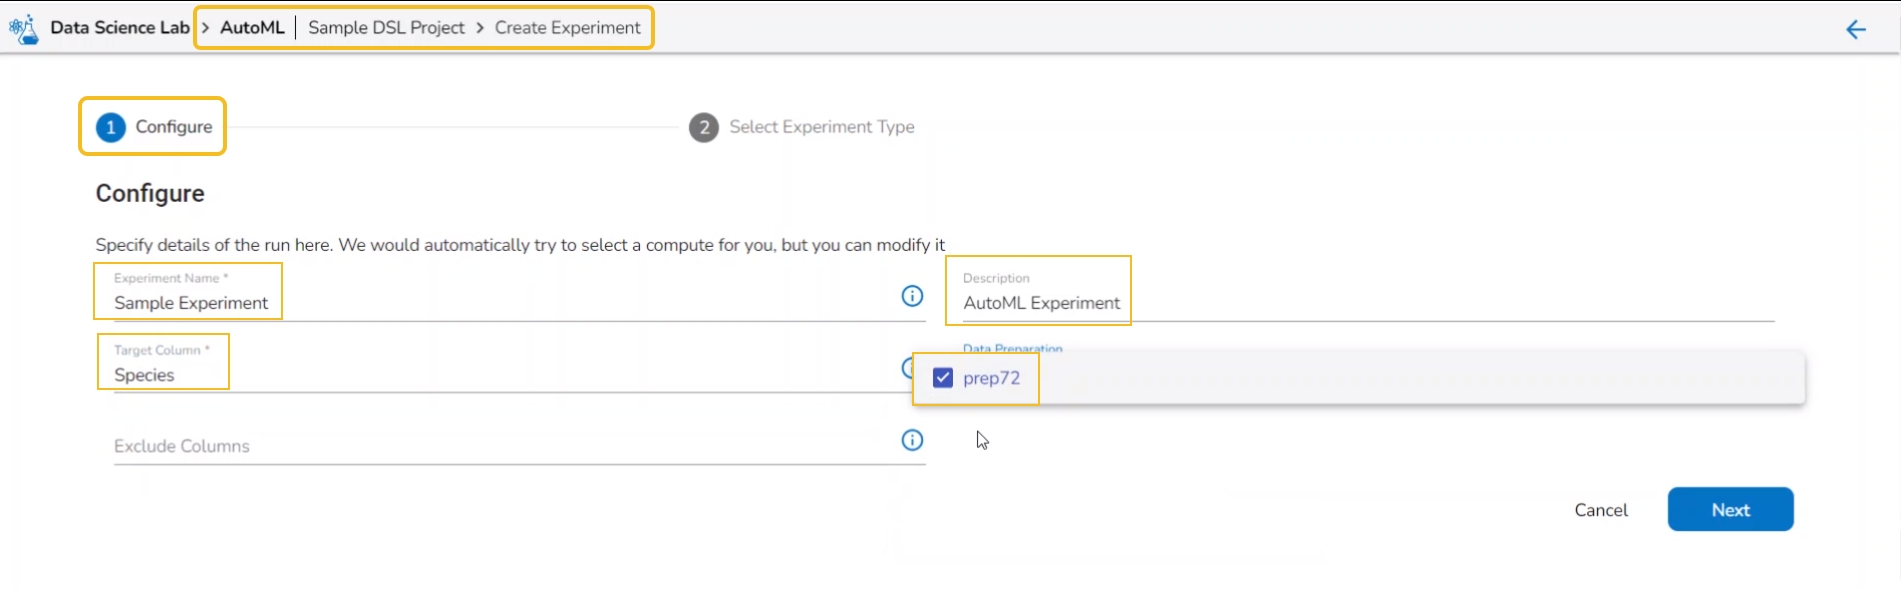Show info for the Exclude Columns field
The height and width of the screenshot is (589, 1901).
(x=912, y=440)
